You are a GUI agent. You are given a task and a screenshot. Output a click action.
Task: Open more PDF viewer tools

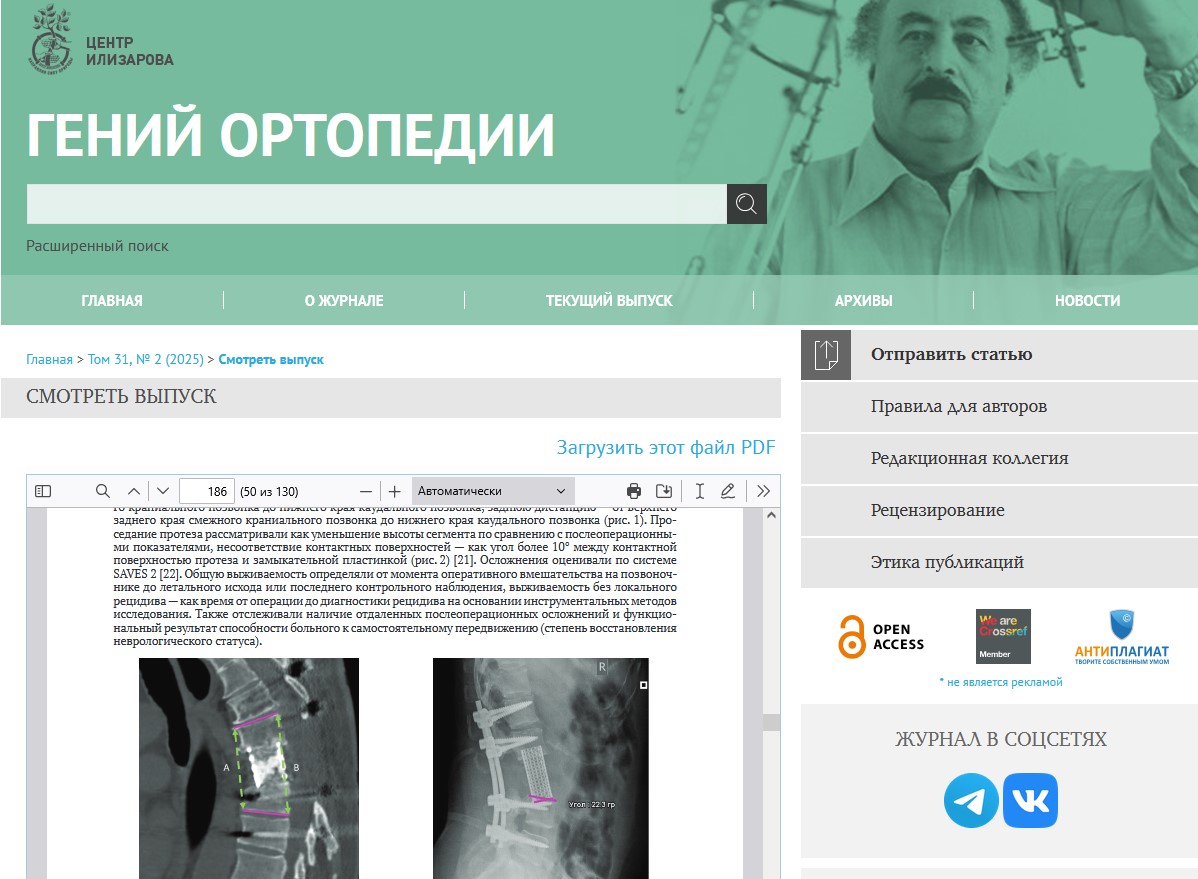(763, 491)
